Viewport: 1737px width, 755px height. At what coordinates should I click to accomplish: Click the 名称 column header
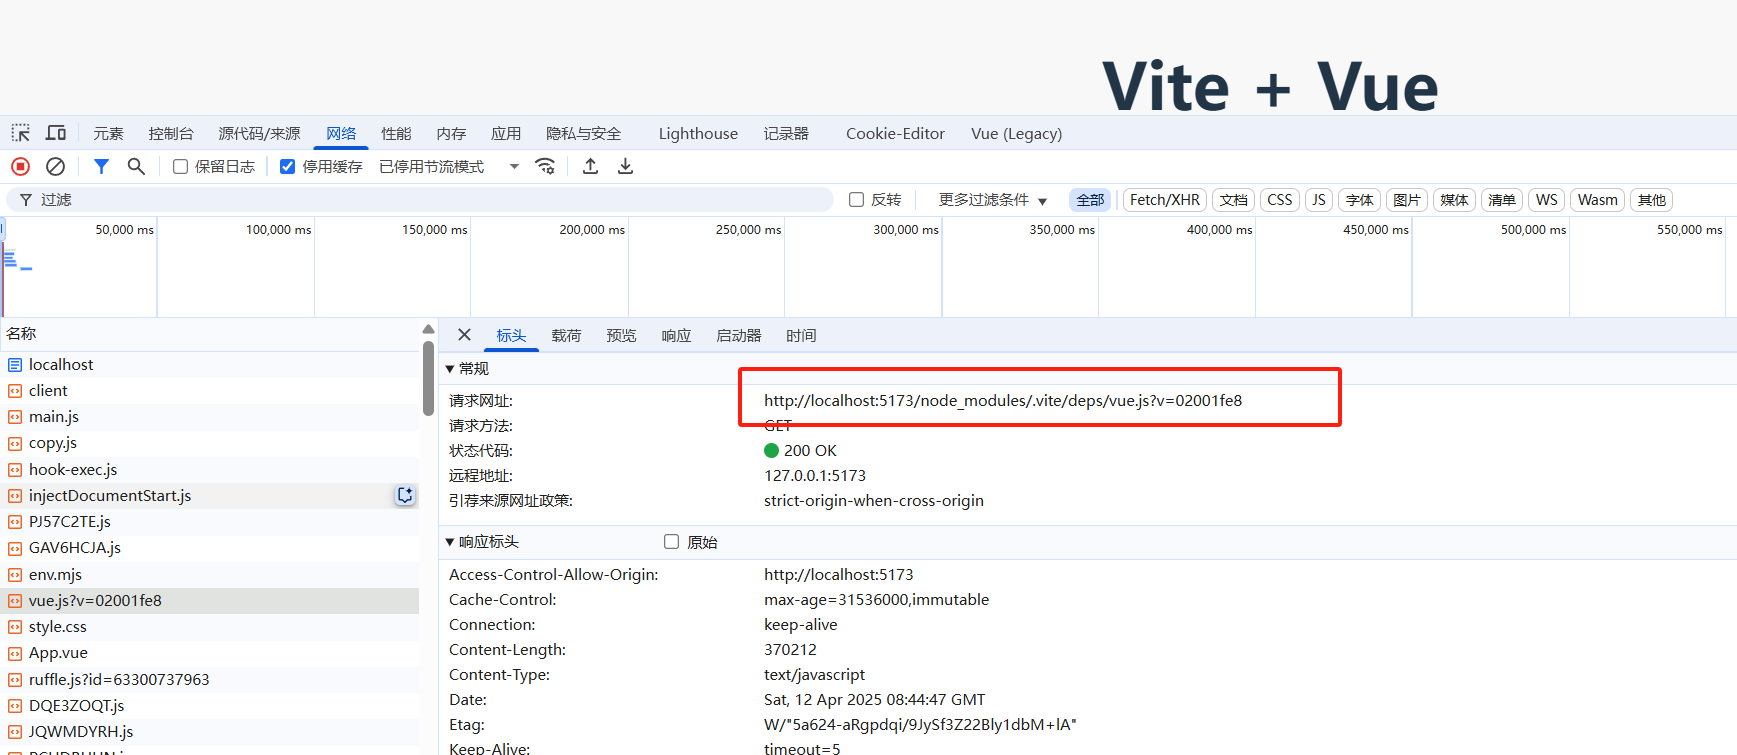pyautogui.click(x=210, y=334)
